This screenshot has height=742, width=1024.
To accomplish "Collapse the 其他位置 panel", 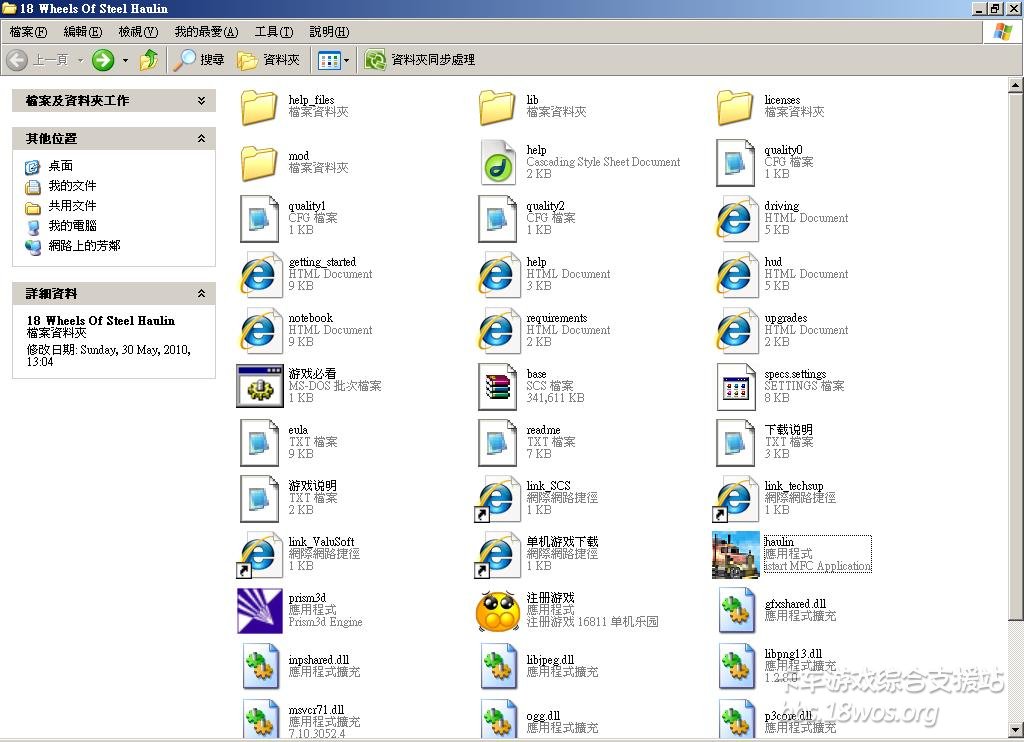I will coord(201,139).
